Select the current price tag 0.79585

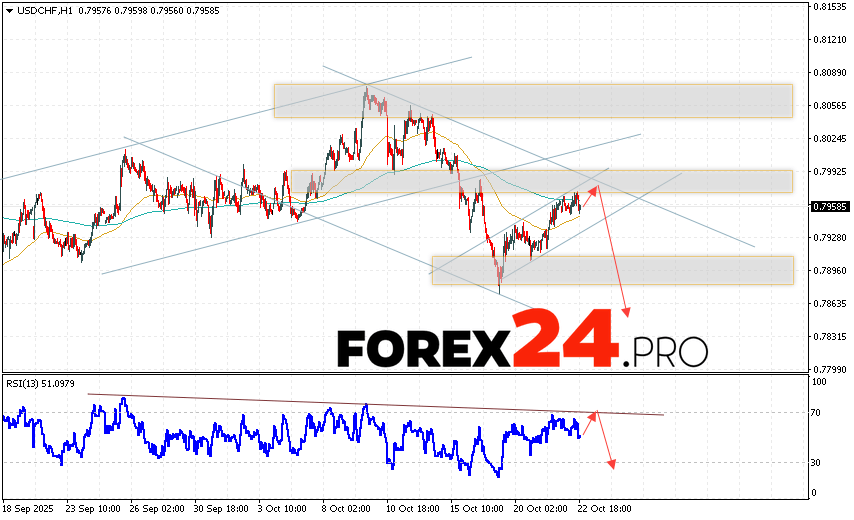(829, 207)
